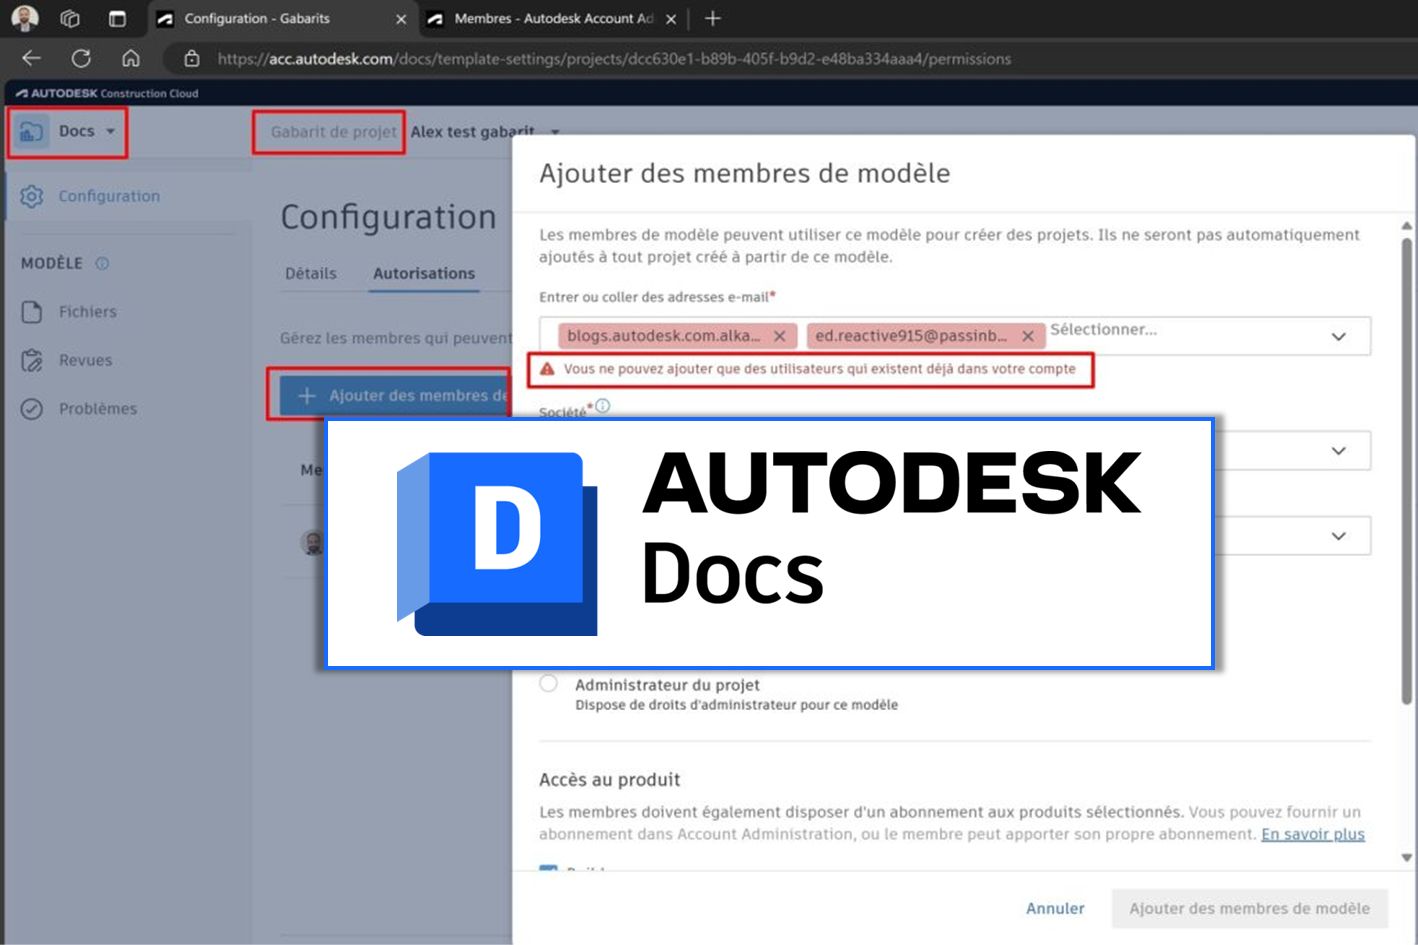Image resolution: width=1418 pixels, height=945 pixels.
Task: Select the Administrateur du projet radio button
Action: 548,683
